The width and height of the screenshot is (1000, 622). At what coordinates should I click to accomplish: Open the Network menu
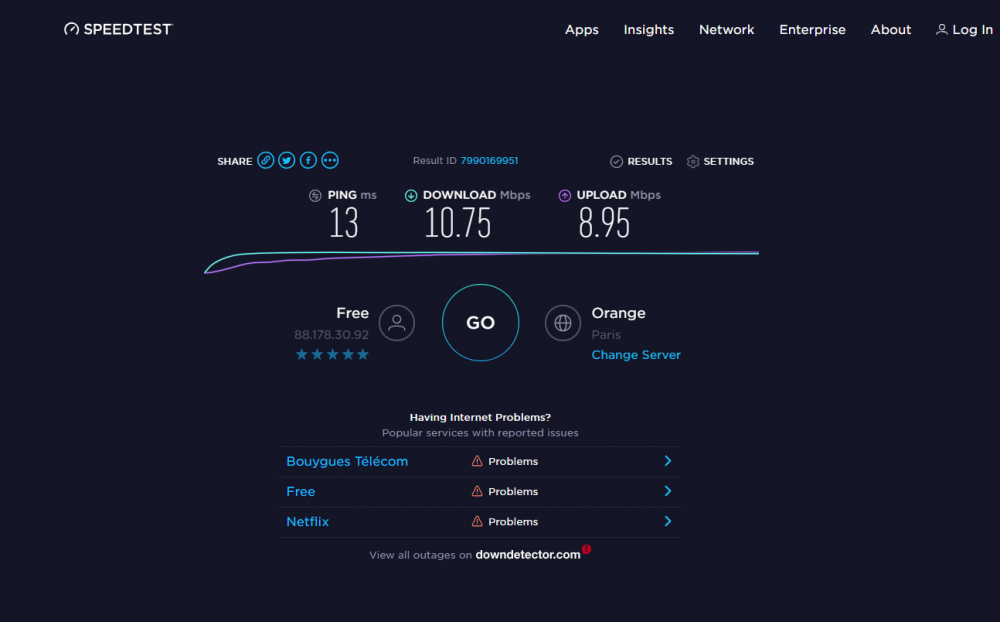(726, 29)
